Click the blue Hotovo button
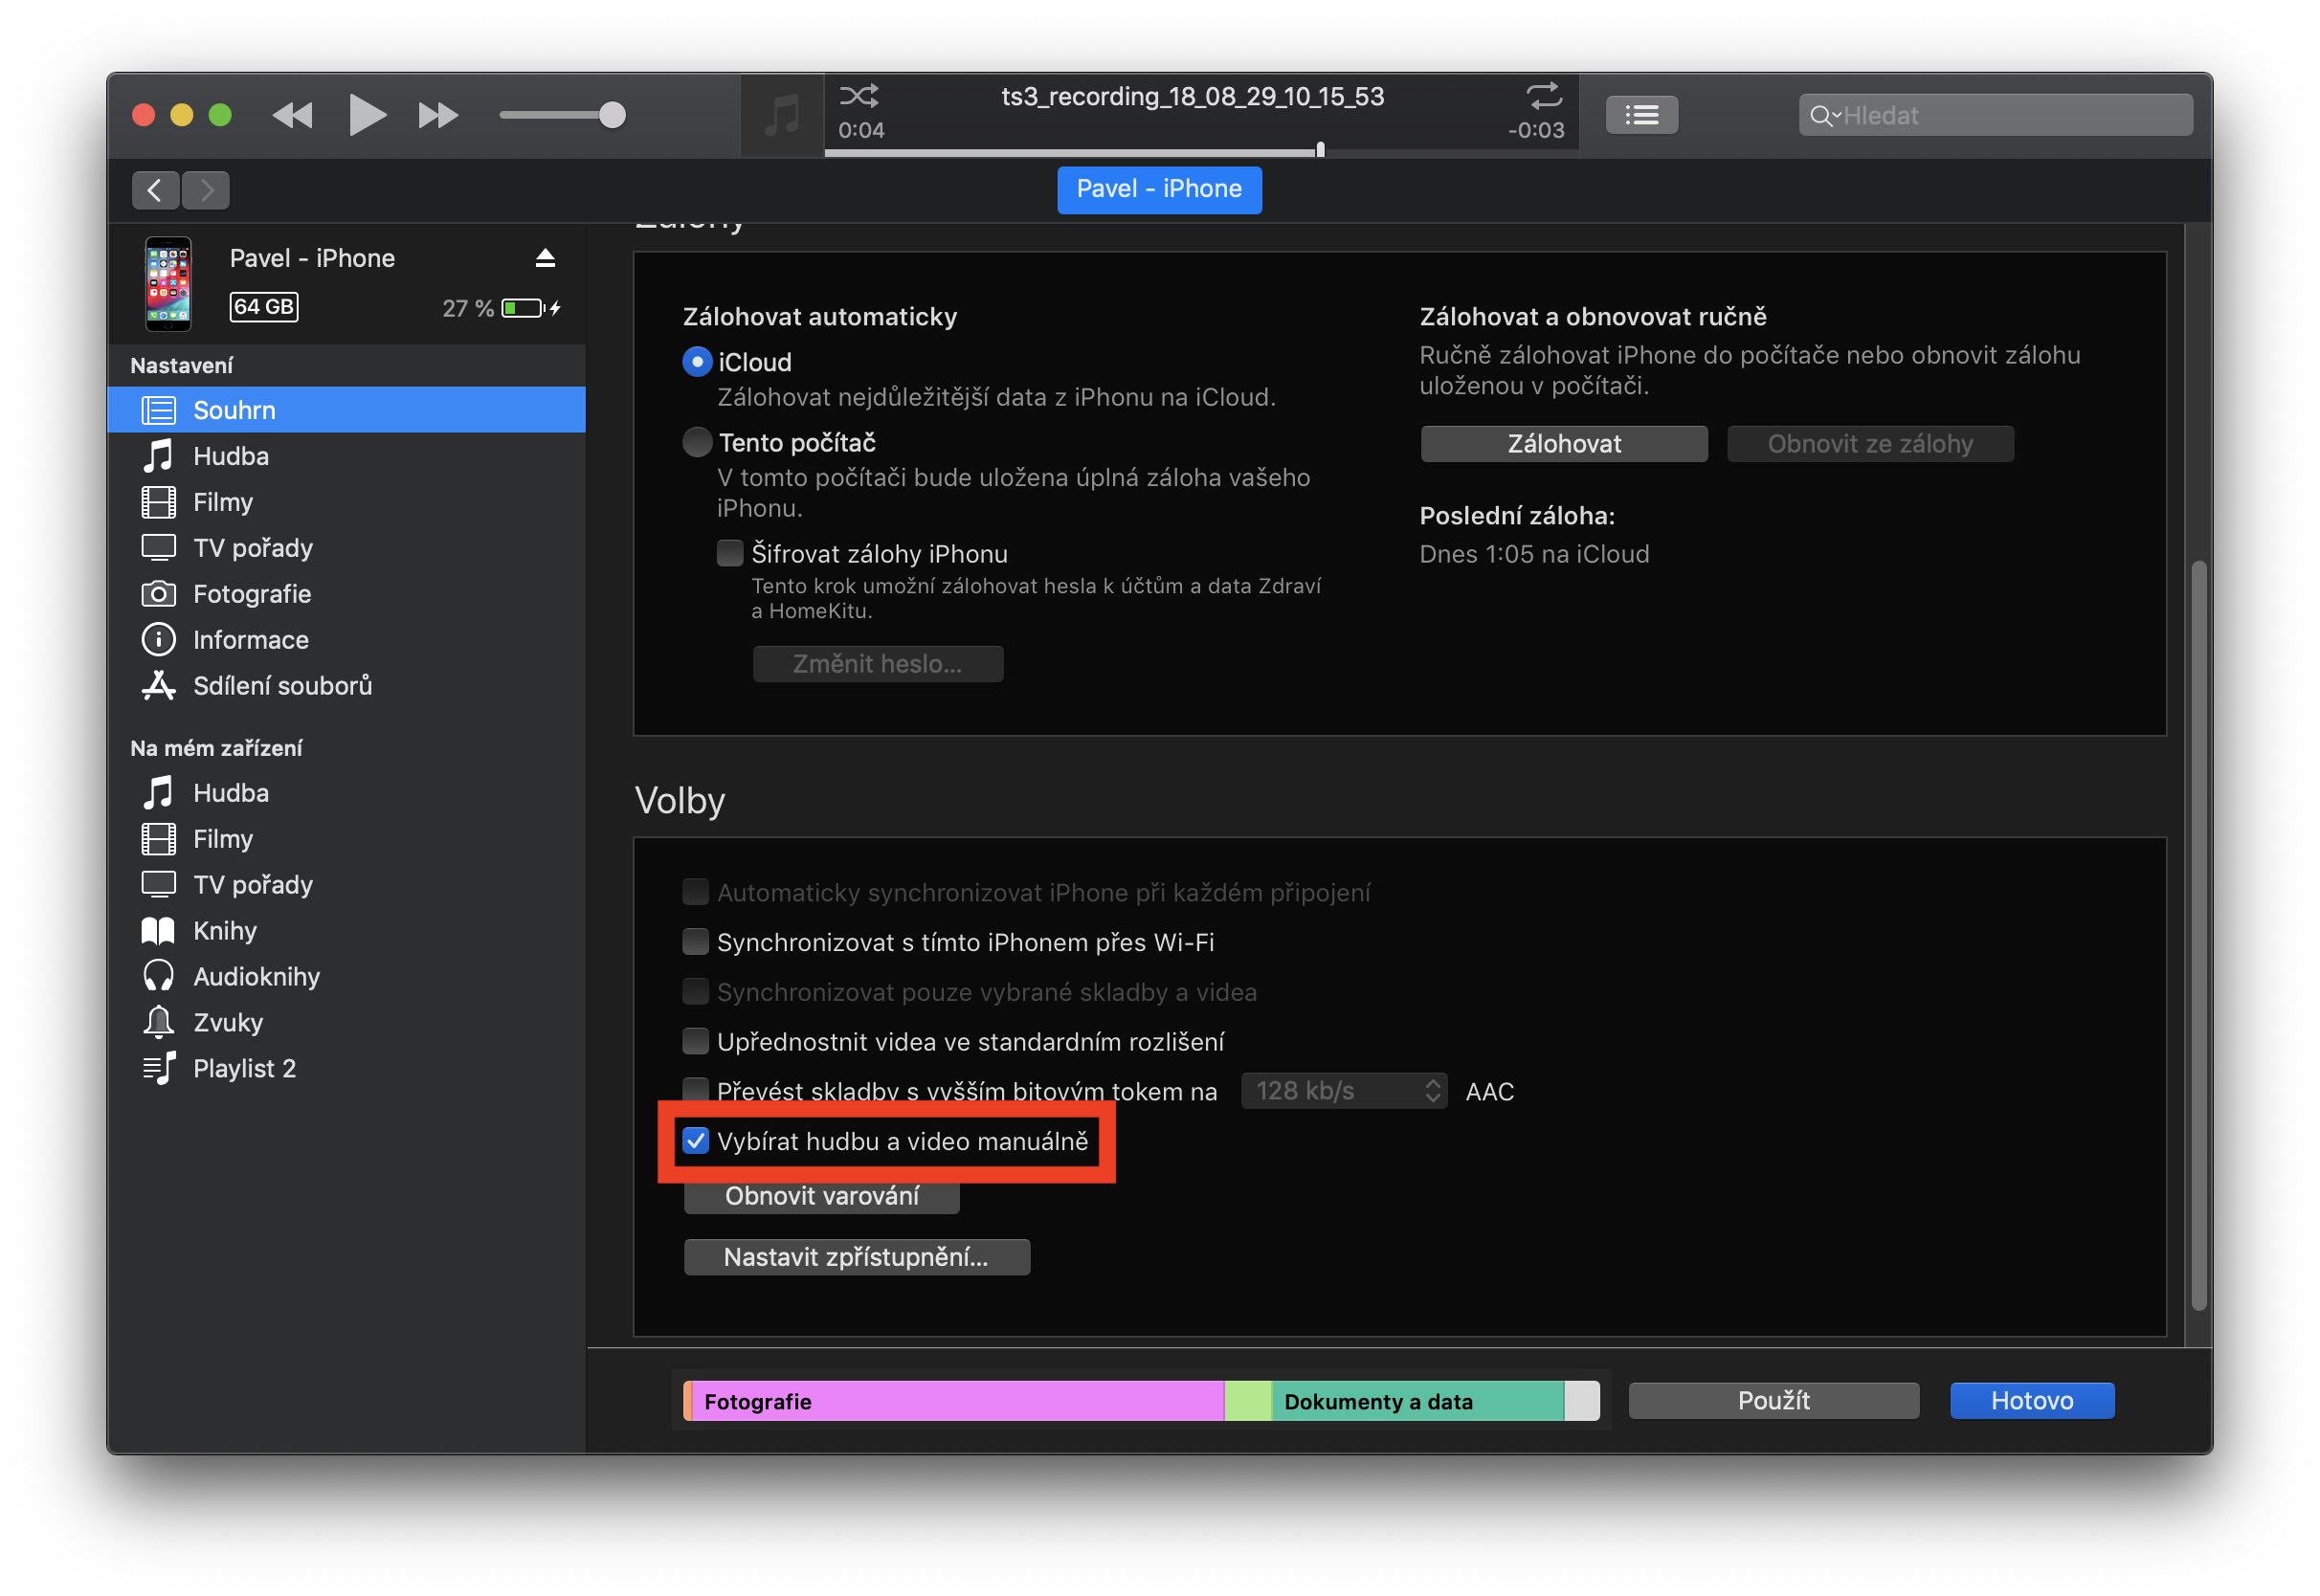This screenshot has height=1596, width=2320. pos(2031,1401)
